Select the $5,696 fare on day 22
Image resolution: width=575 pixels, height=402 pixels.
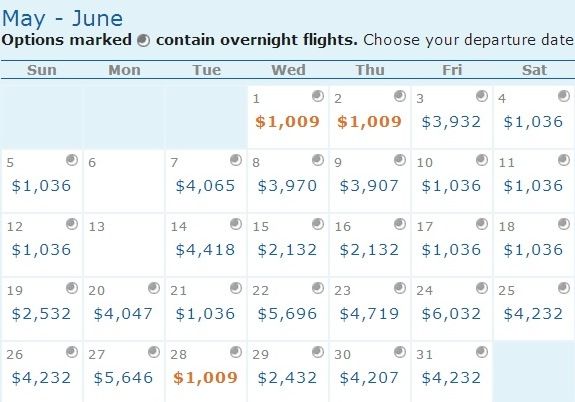click(287, 314)
